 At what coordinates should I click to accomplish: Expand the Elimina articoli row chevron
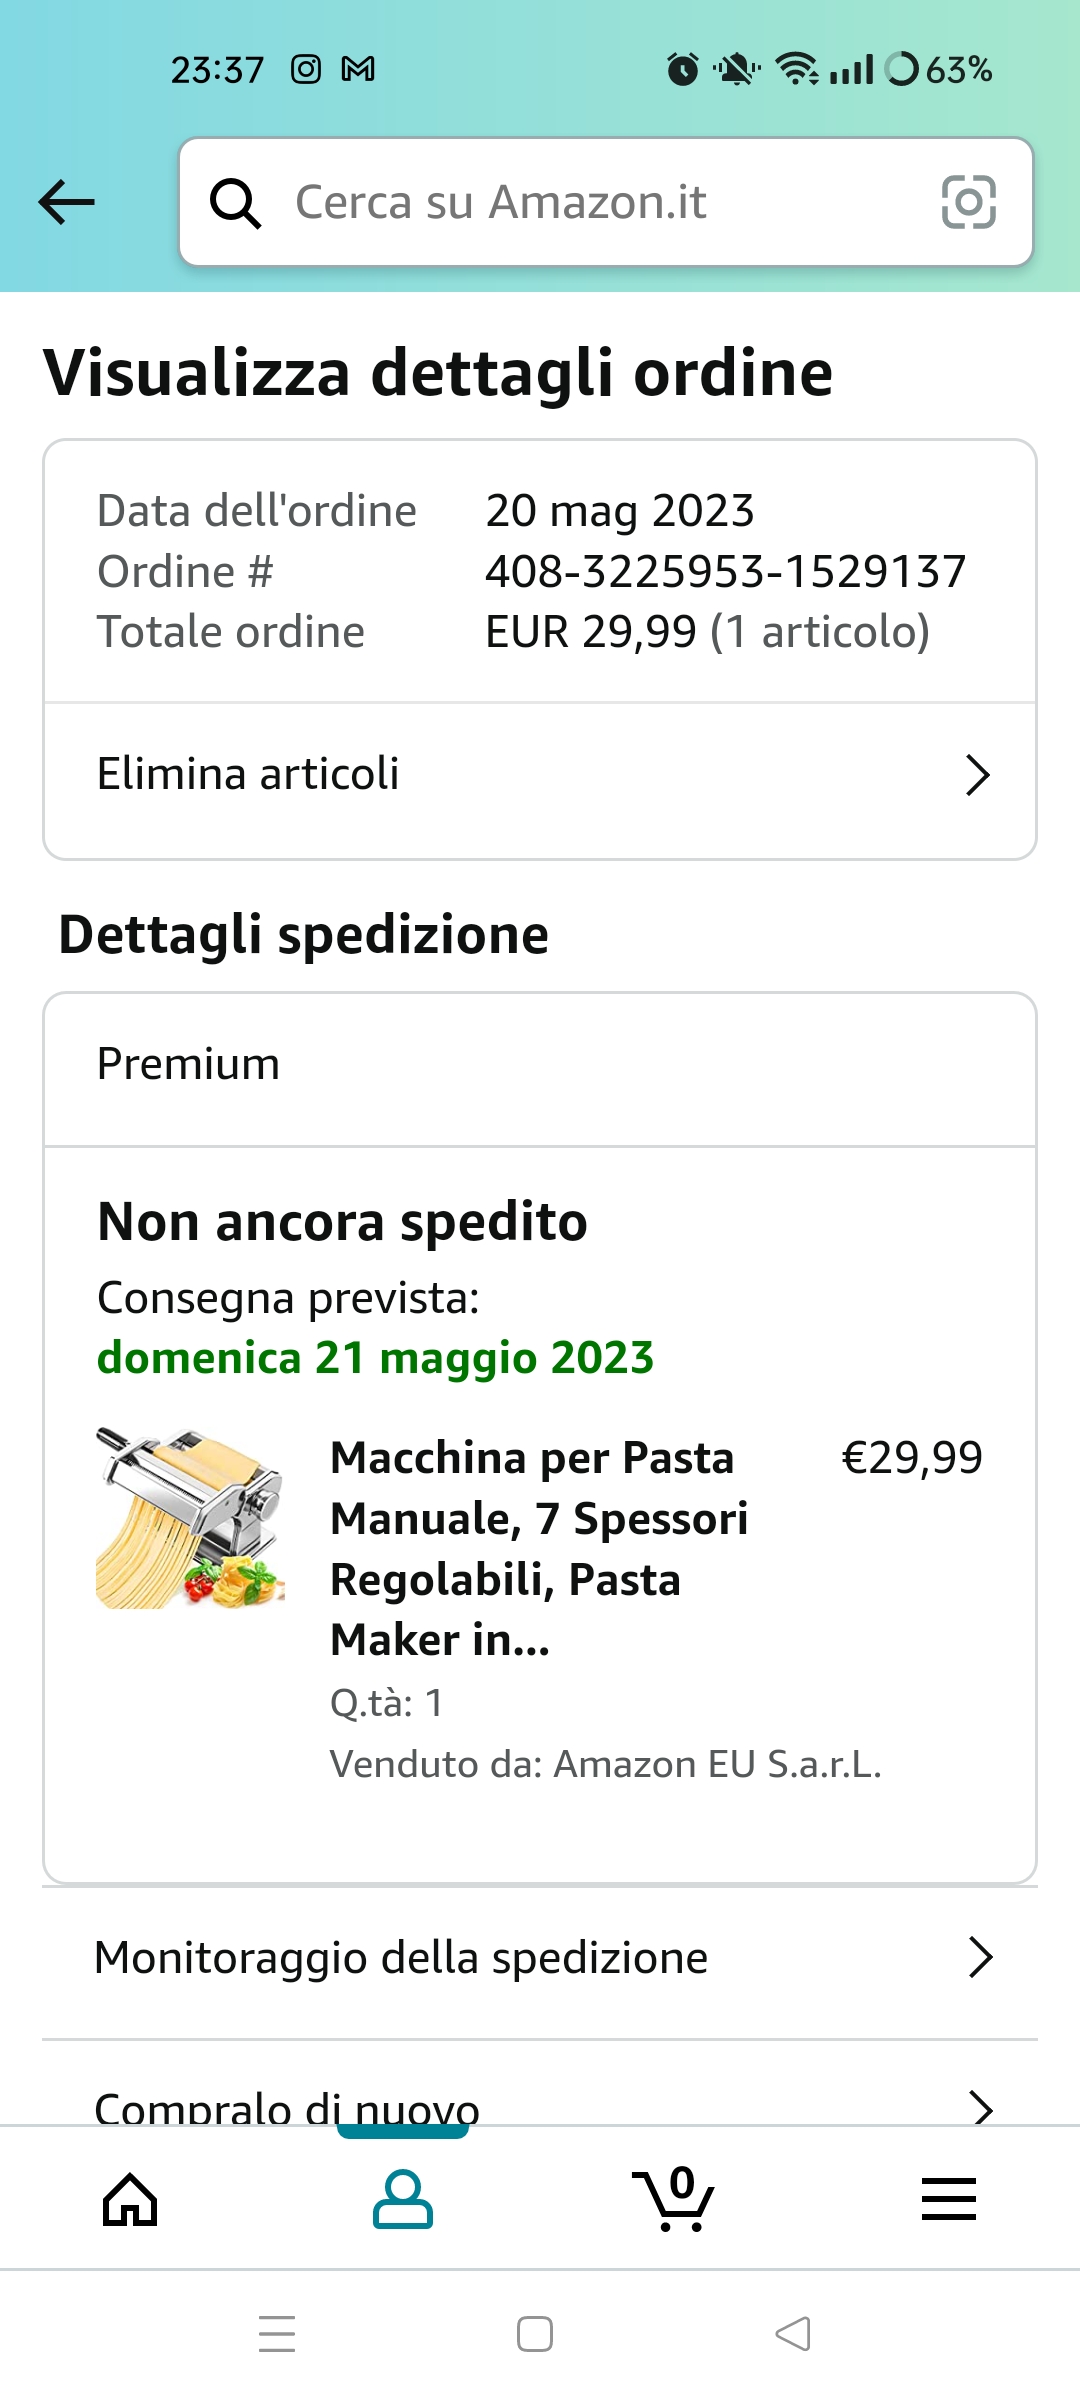[977, 775]
